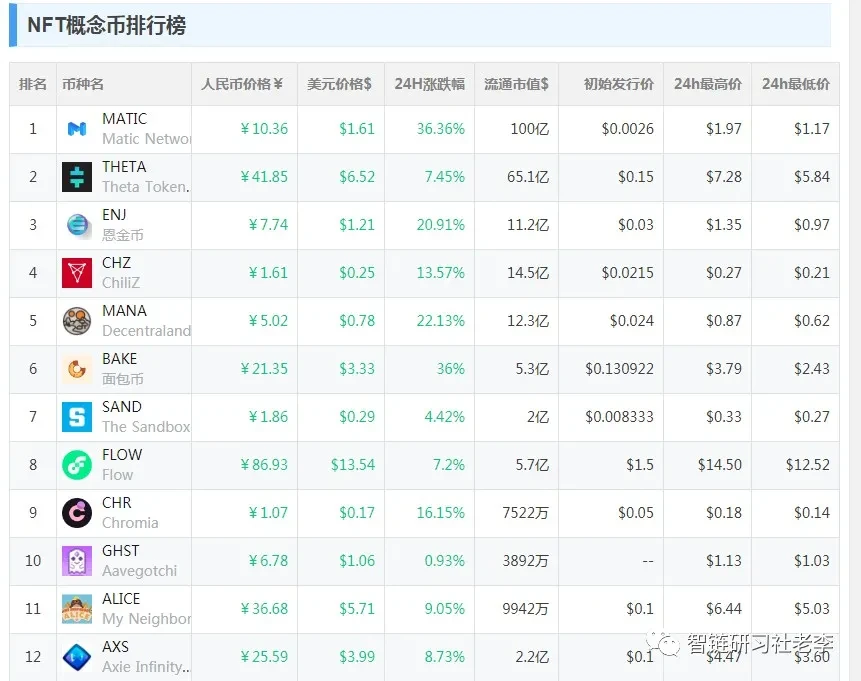Click the 9942万 market cap of ALICE

pos(525,609)
